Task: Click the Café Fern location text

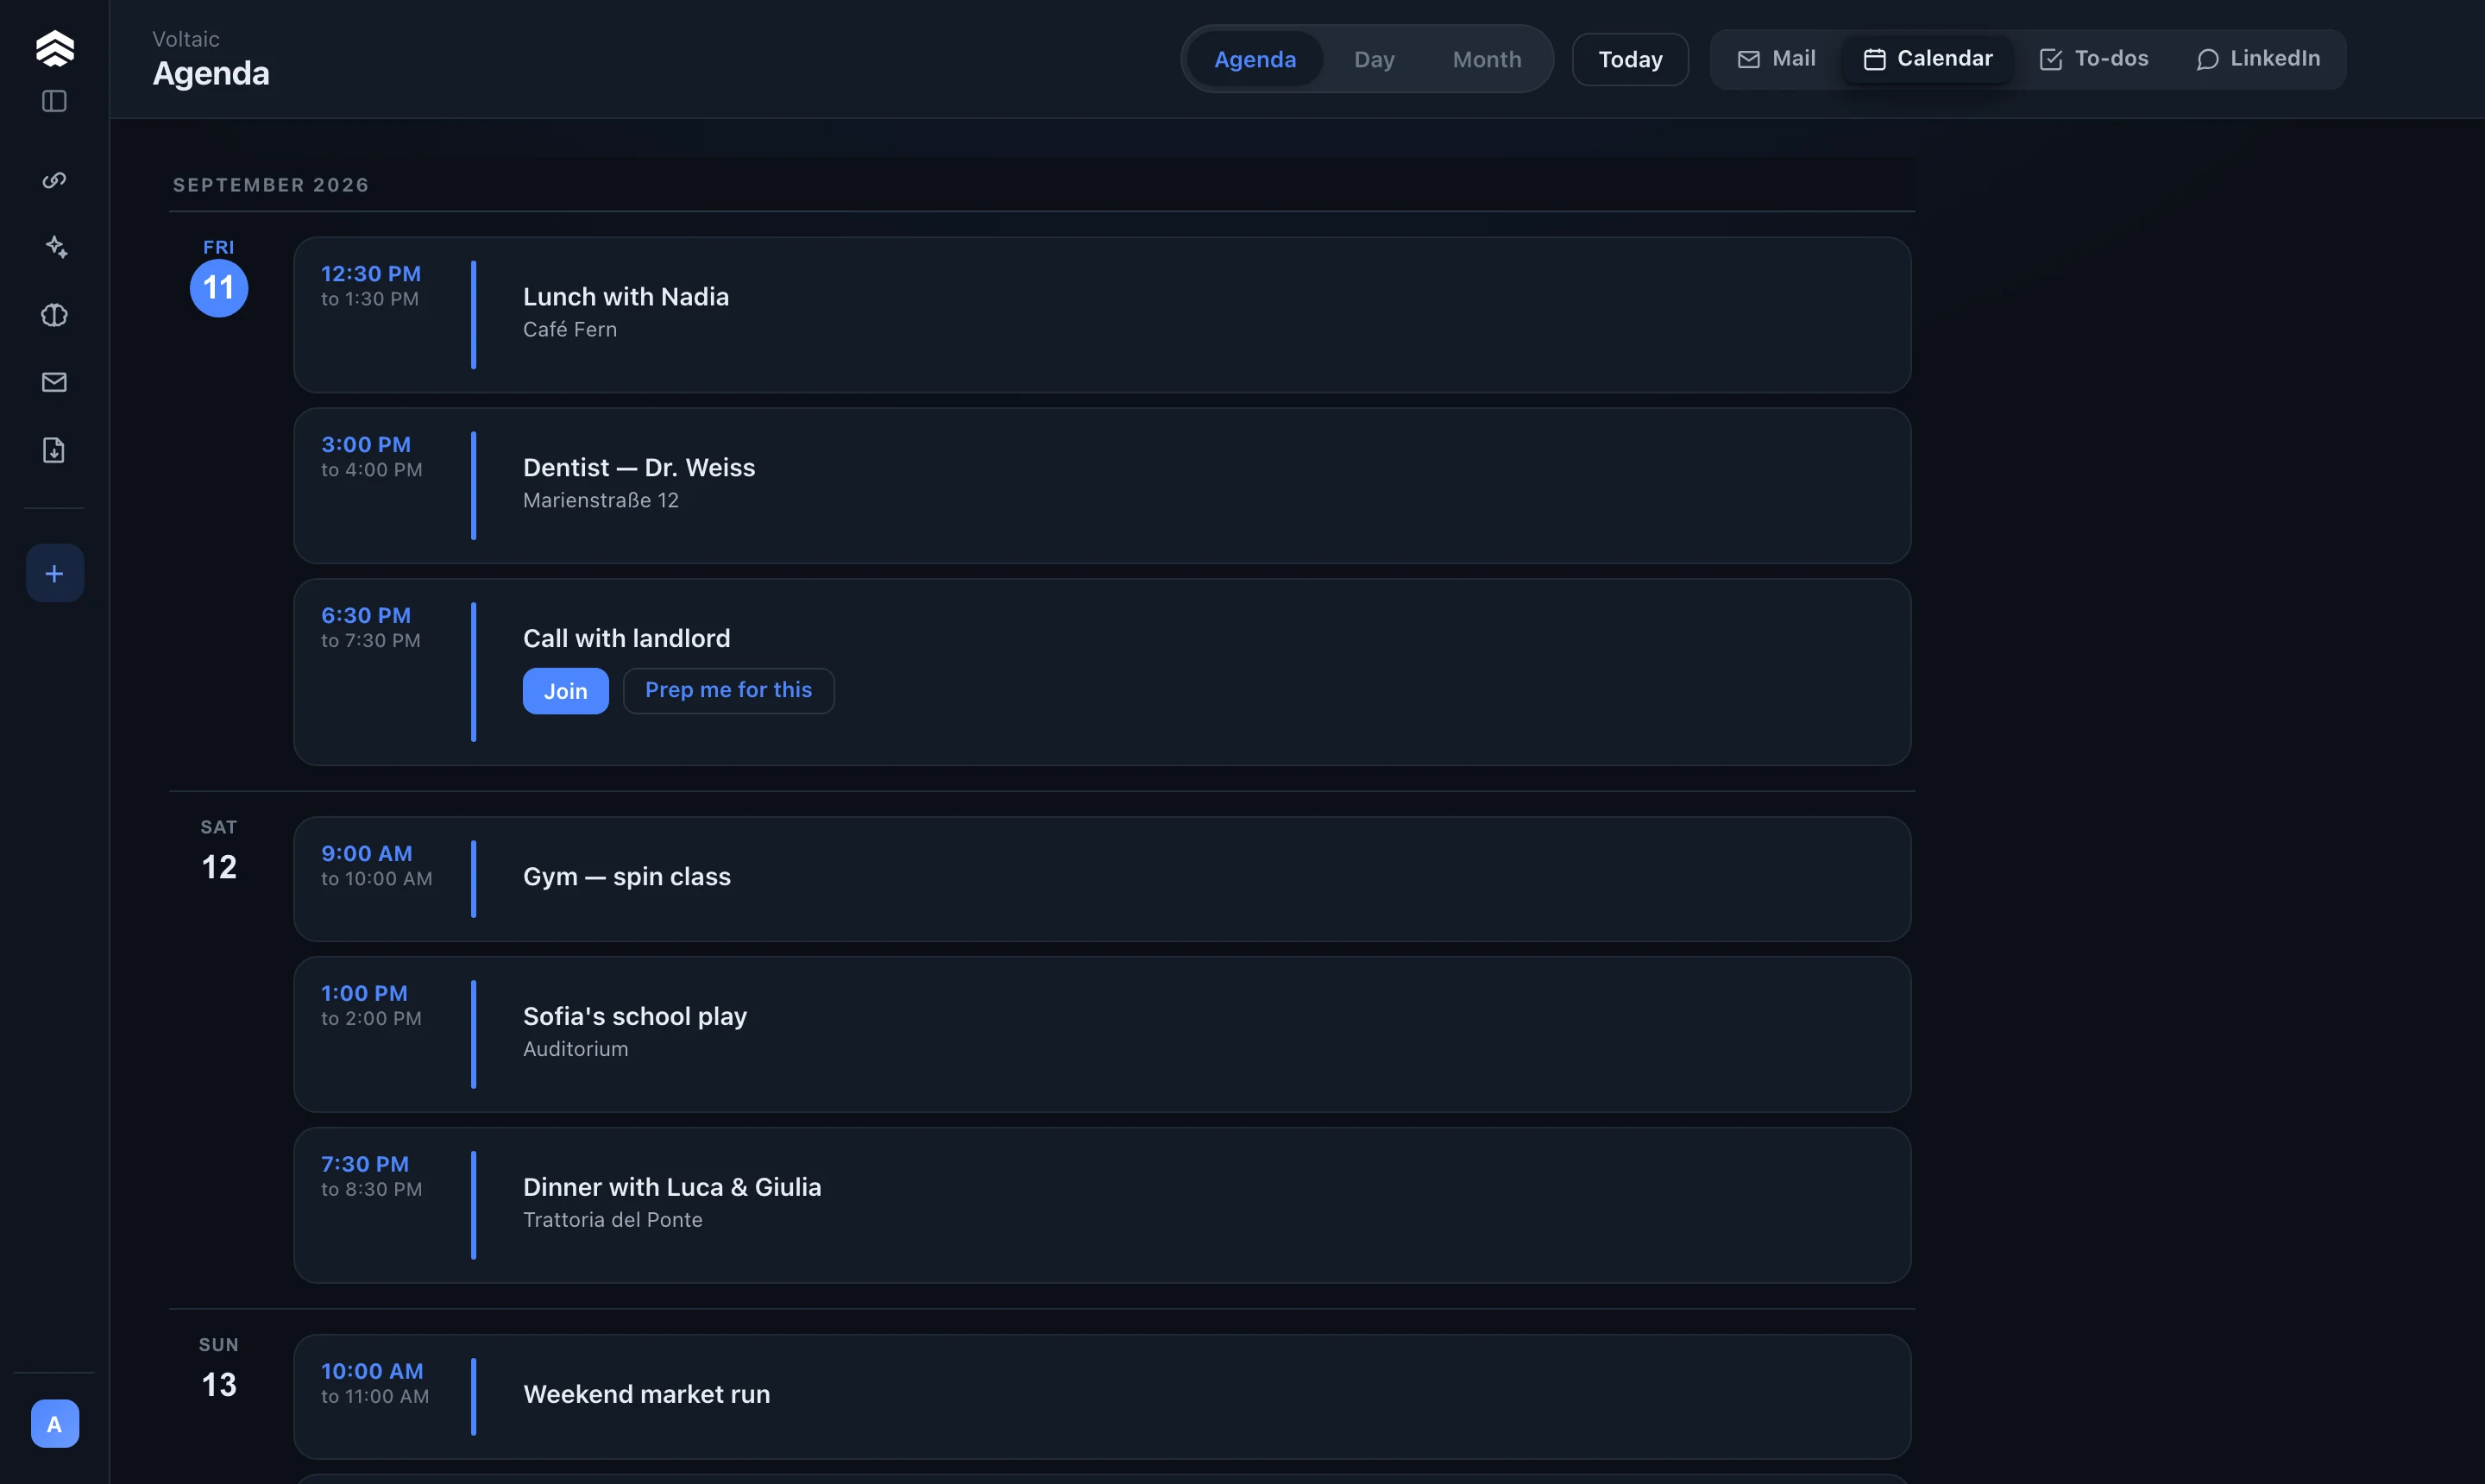Action: coord(569,330)
